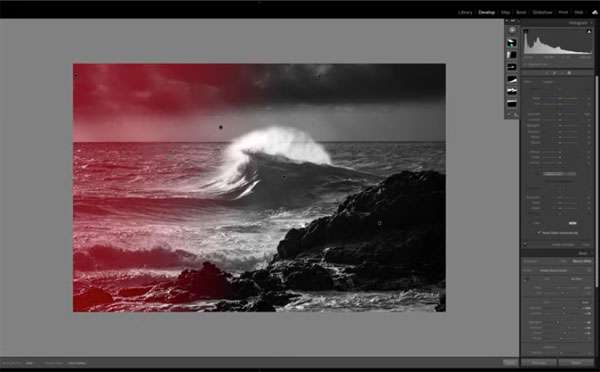
Task: Click the Auto tone button
Action: tap(585, 302)
